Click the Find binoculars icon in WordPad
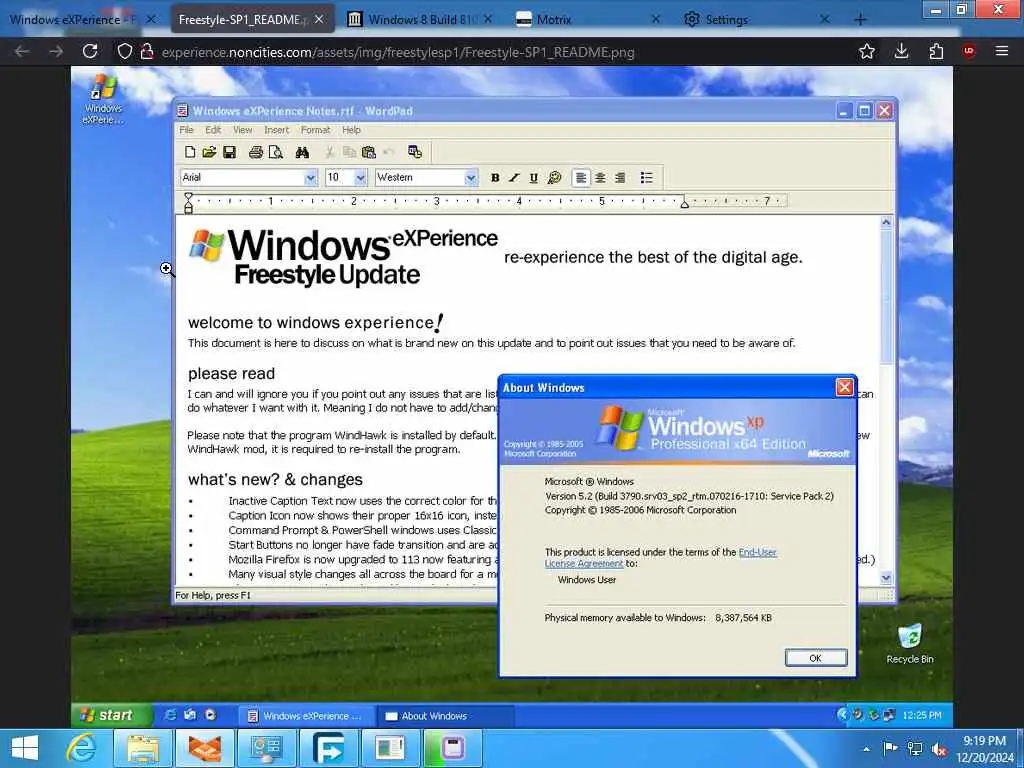 pyautogui.click(x=302, y=152)
